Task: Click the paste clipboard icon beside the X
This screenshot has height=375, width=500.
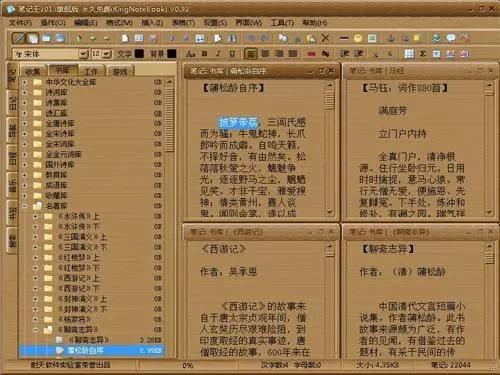Action: pos(311,38)
